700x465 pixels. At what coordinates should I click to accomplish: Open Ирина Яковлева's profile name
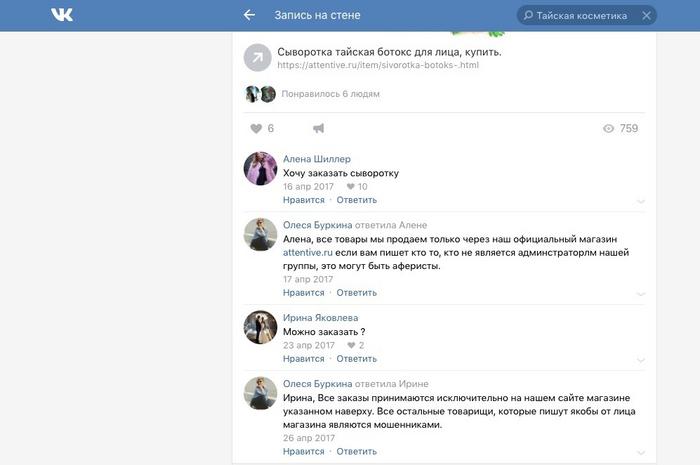point(321,318)
